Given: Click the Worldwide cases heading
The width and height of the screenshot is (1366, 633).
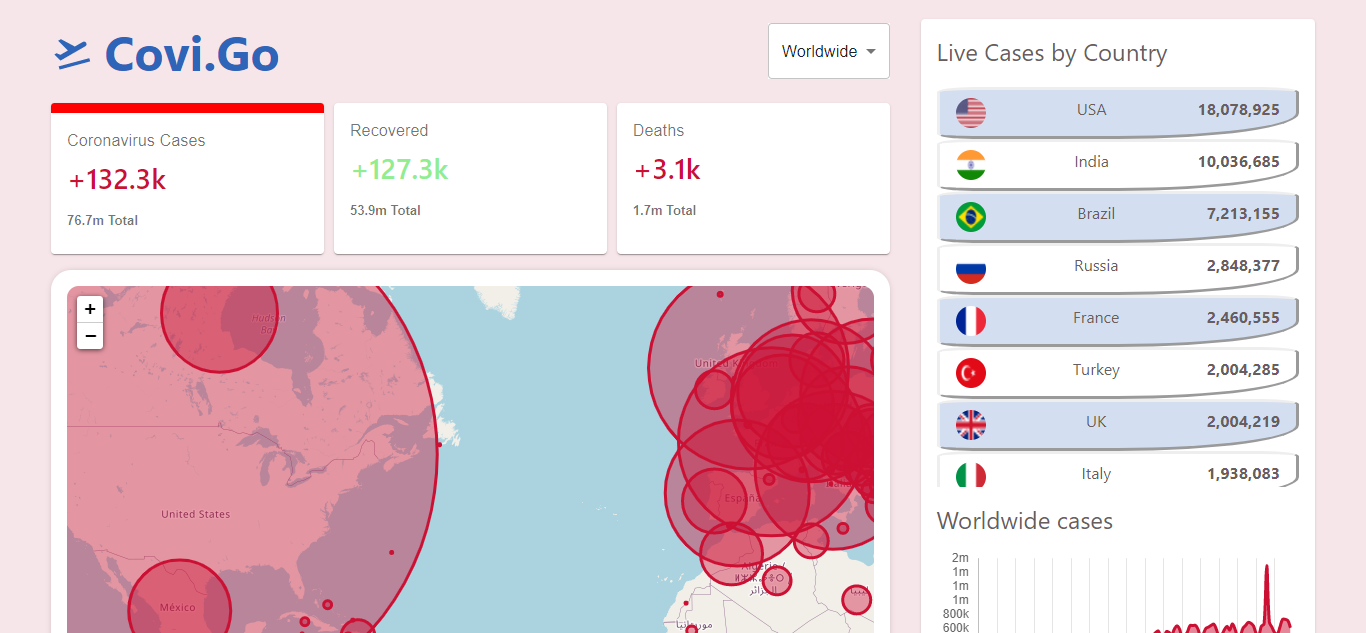Looking at the screenshot, I should (x=1025, y=521).
